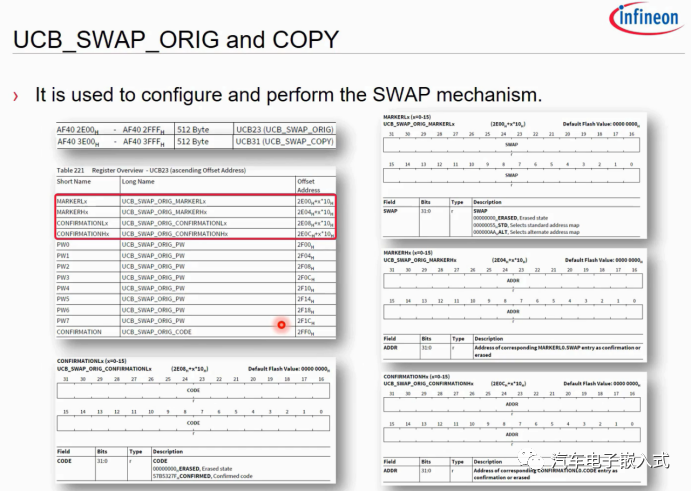Select the MARKERHx short name cell
This screenshot has height=491, width=692.
(x=72, y=212)
